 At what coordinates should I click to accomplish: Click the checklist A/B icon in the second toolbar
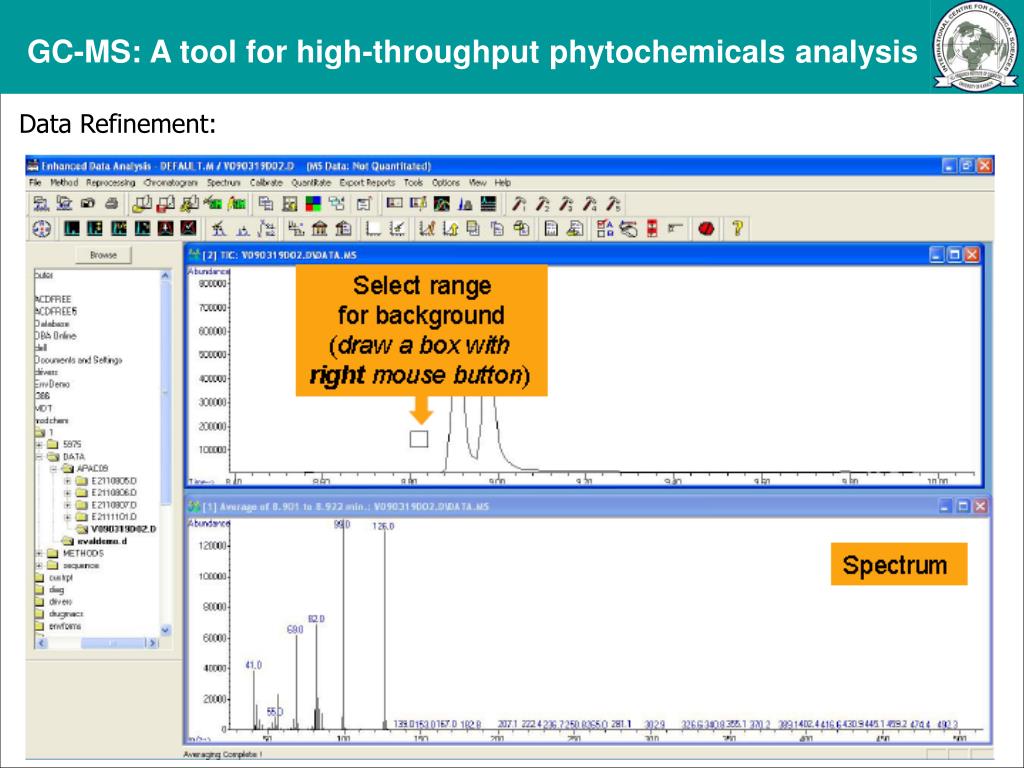[605, 229]
